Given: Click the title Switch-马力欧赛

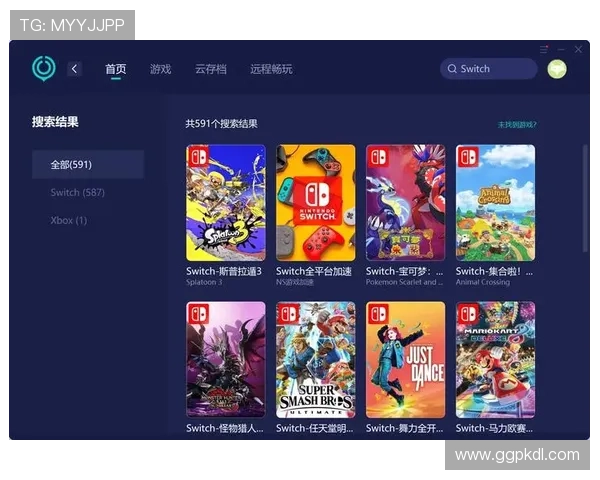Looking at the screenshot, I should click(494, 428).
